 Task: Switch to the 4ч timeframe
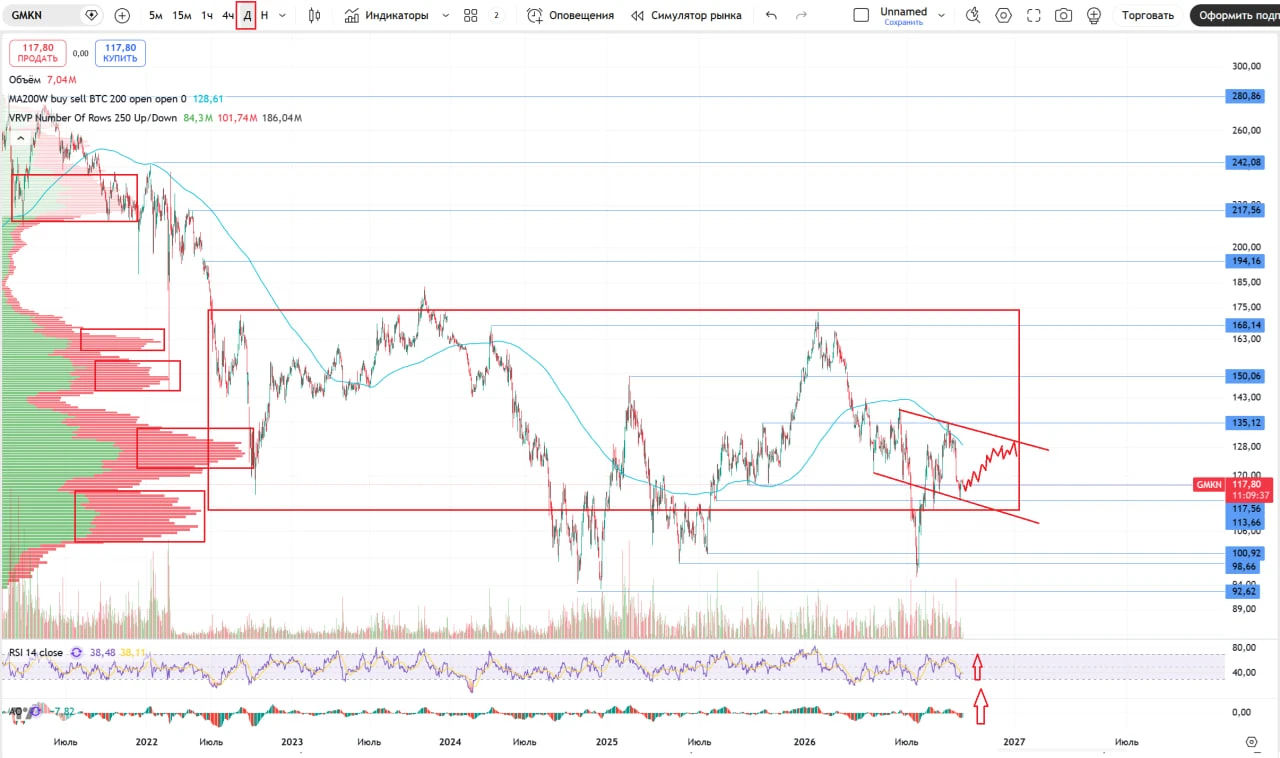(x=228, y=15)
